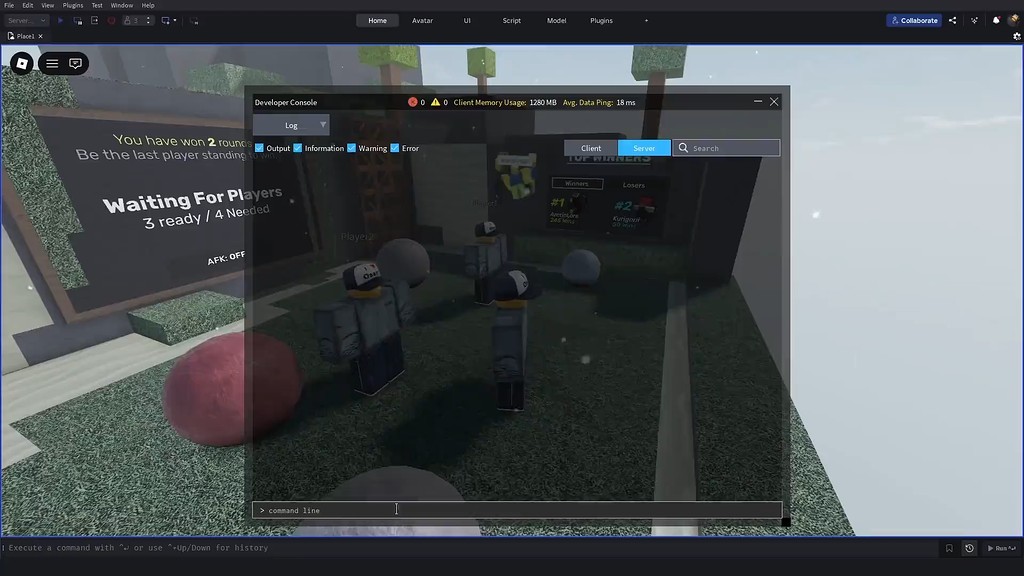Expand the Log dropdown in Developer Console
This screenshot has width=1024, height=576.
click(x=291, y=125)
